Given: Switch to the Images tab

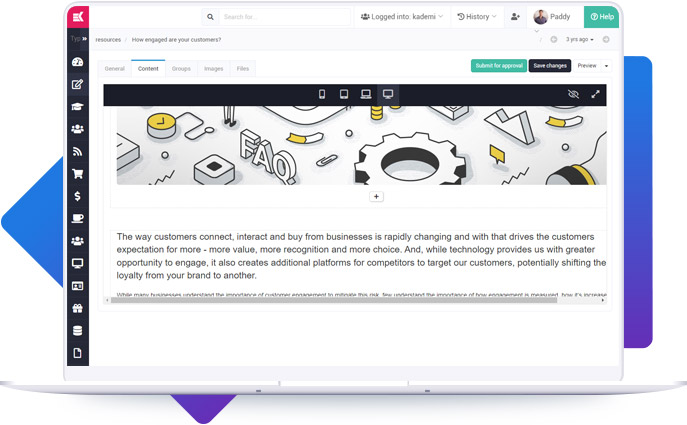Looking at the screenshot, I should pyautogui.click(x=213, y=69).
